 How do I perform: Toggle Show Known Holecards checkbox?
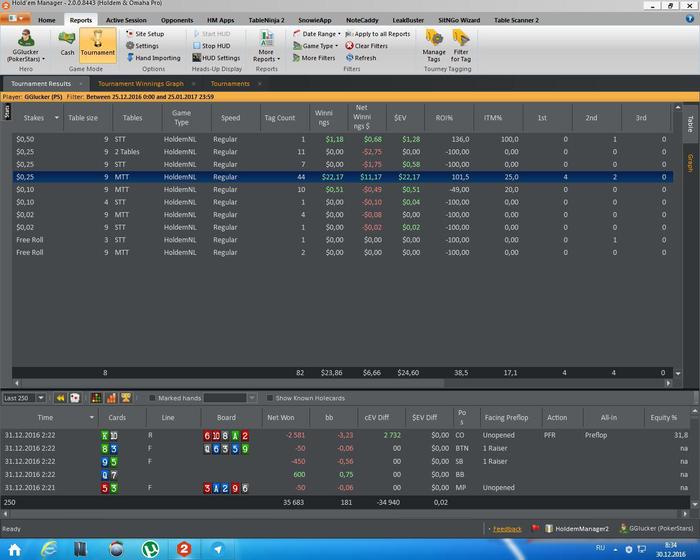(x=269, y=397)
